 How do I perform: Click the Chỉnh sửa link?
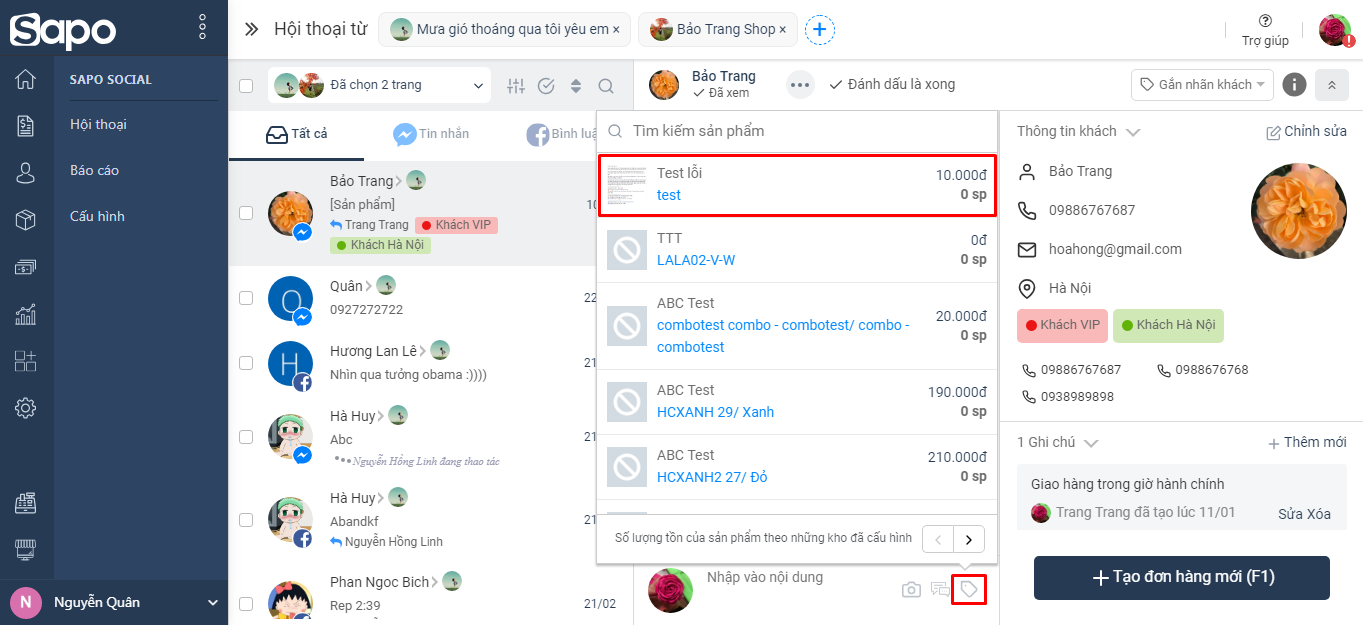(x=1306, y=132)
